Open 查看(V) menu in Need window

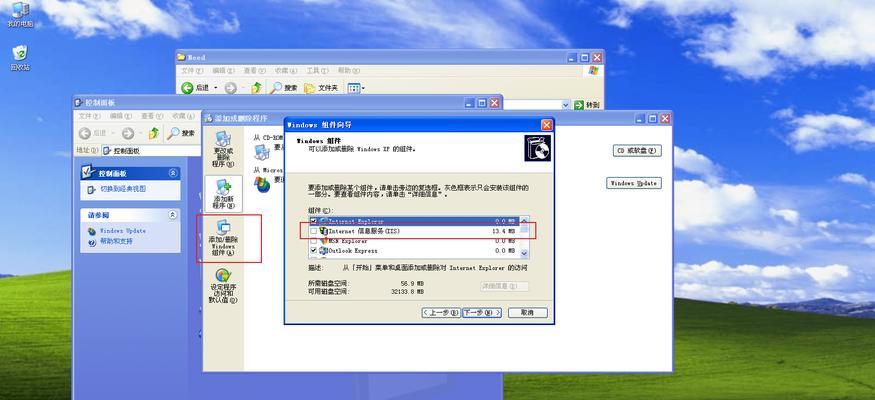tap(254, 71)
